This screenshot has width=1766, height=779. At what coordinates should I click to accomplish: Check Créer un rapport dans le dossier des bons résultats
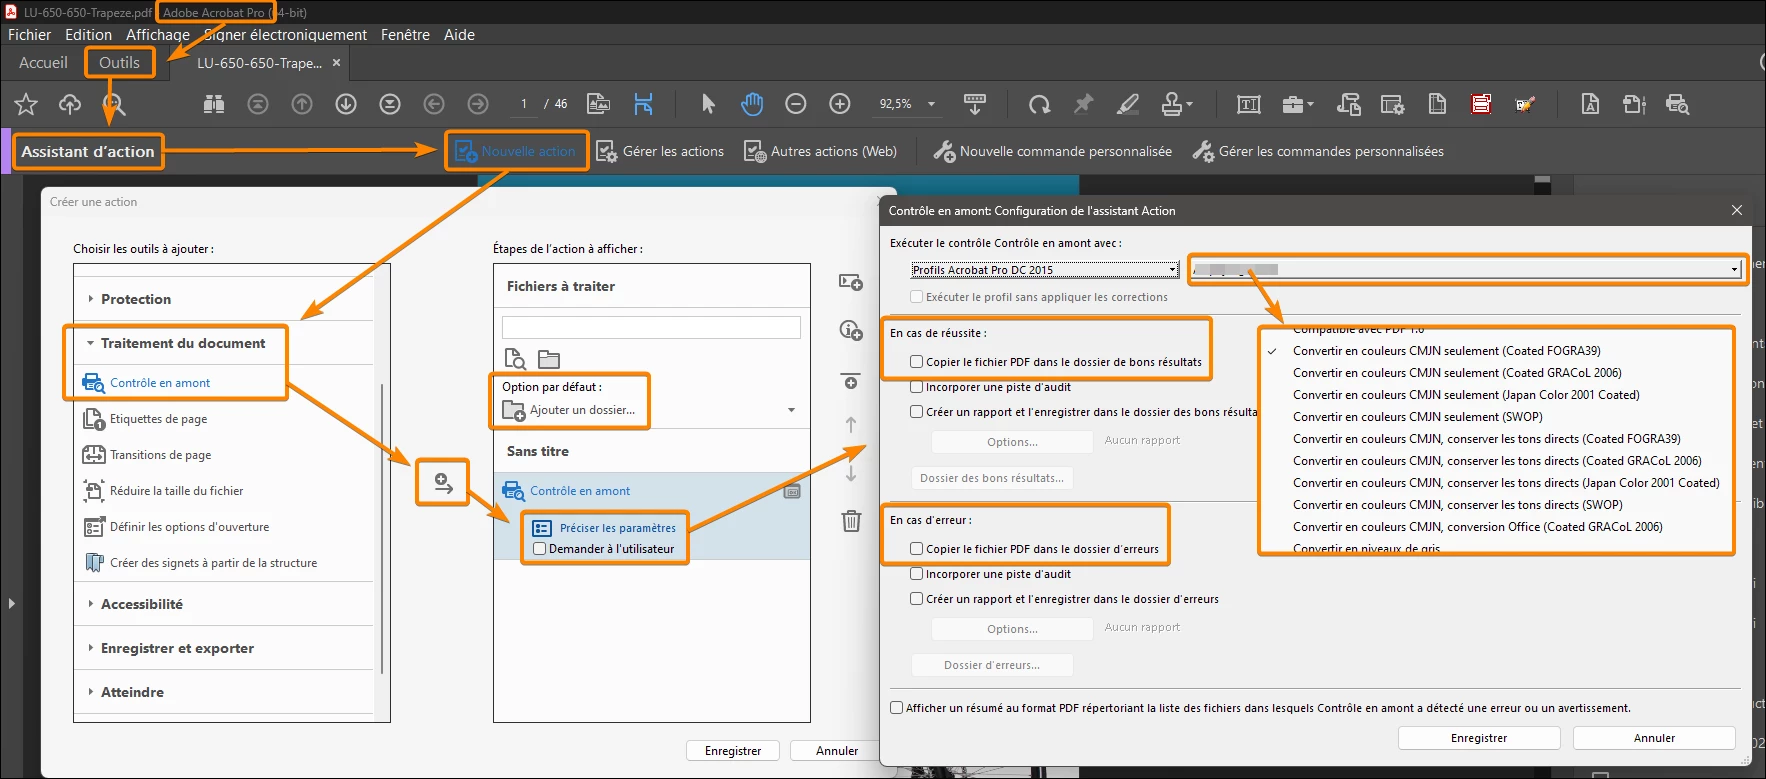pos(916,411)
